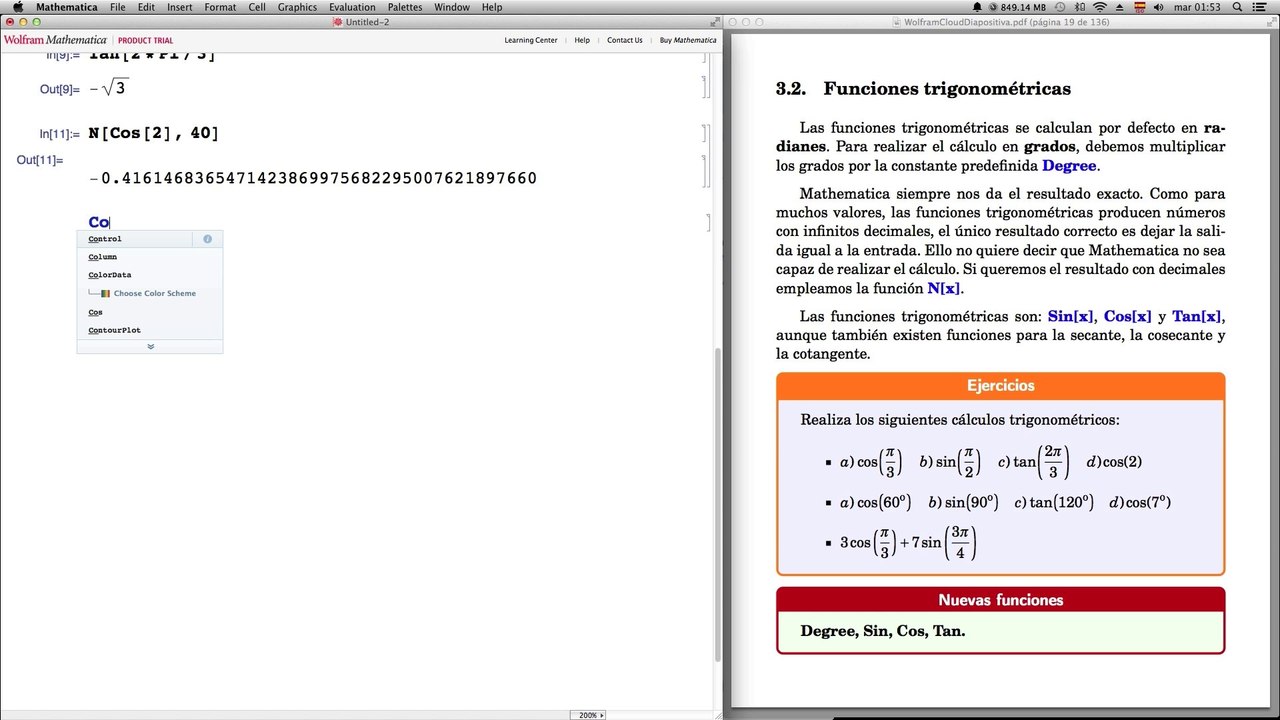Image resolution: width=1280 pixels, height=720 pixels.
Task: Click the PRODUCT TRIAL label
Action: (146, 41)
